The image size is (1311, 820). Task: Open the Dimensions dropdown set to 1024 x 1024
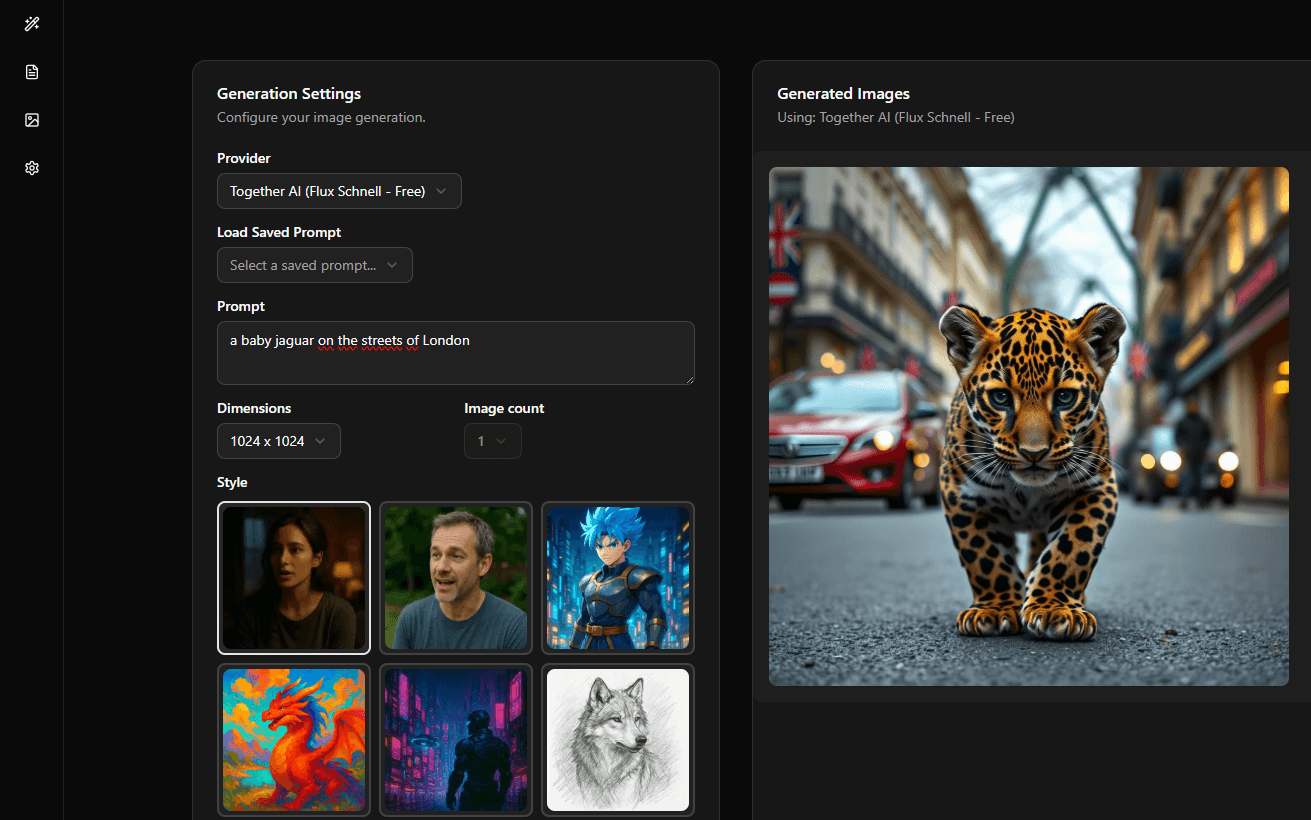(278, 440)
